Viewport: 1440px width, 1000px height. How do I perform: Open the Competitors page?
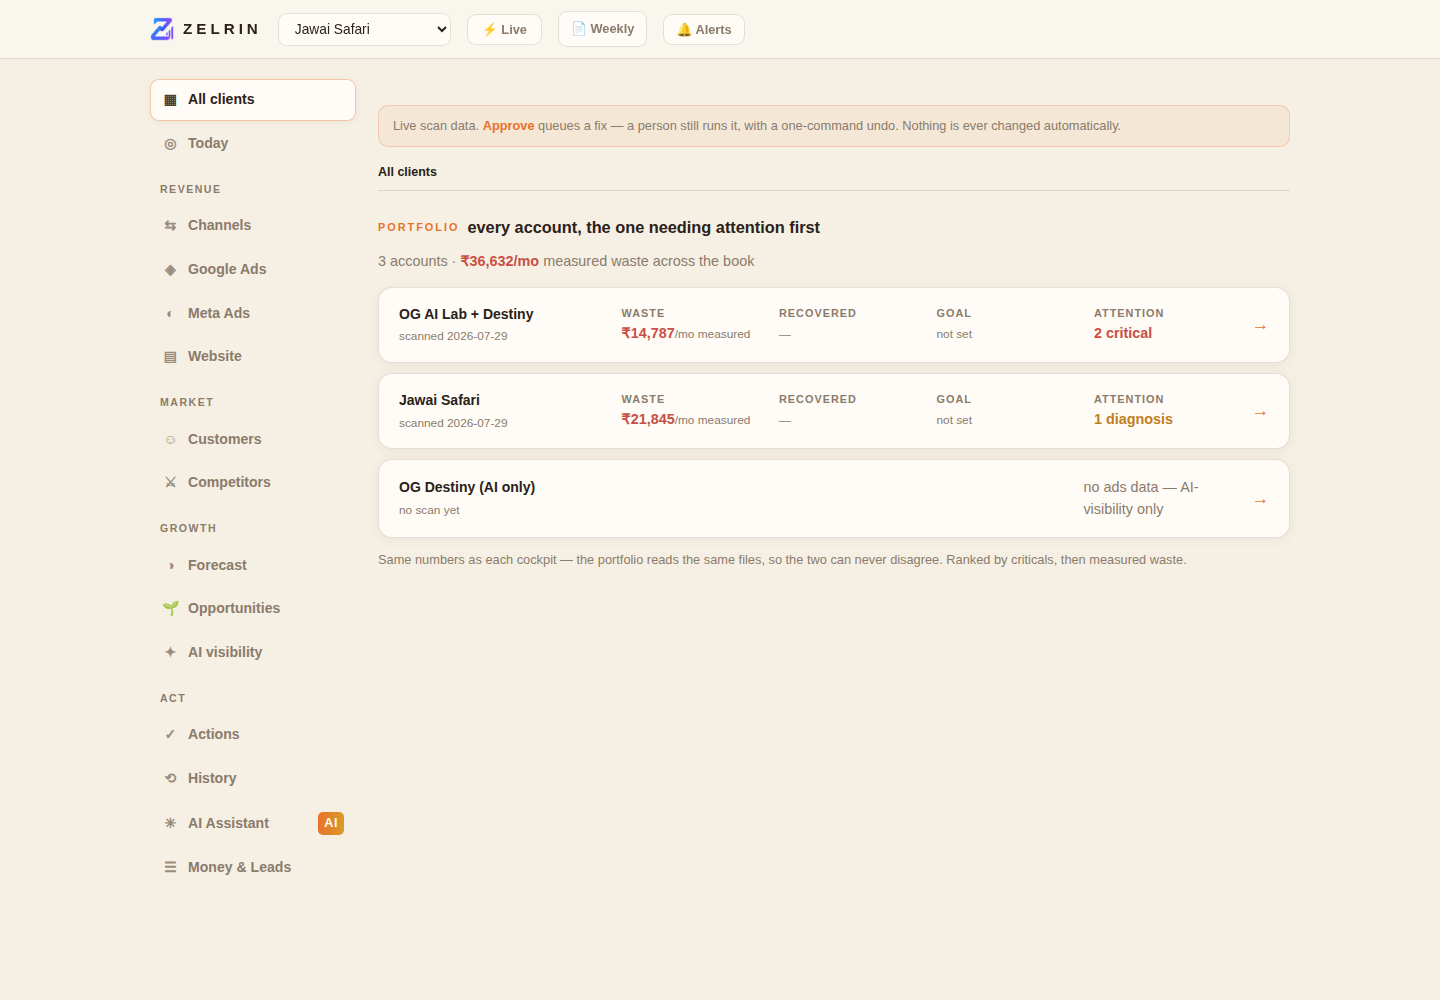[253, 482]
